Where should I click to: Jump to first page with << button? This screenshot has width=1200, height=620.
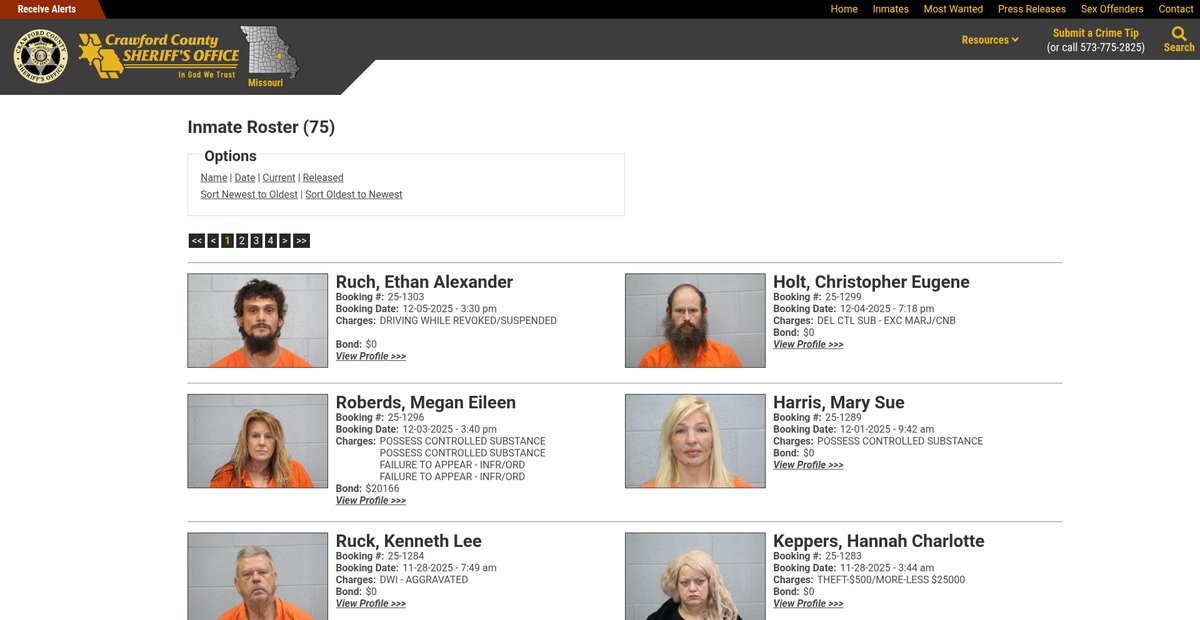197,241
